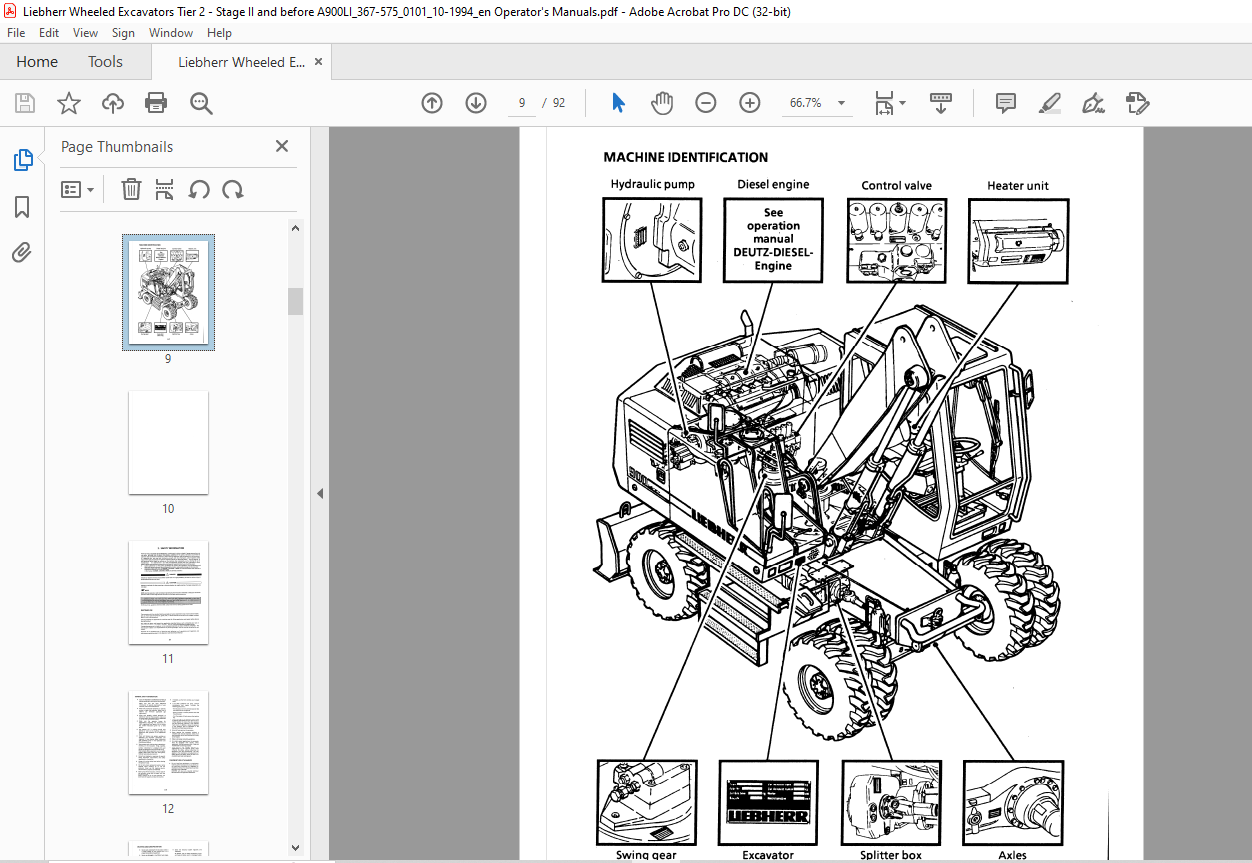Click the page number input field
1252x863 pixels.
[x=522, y=103]
